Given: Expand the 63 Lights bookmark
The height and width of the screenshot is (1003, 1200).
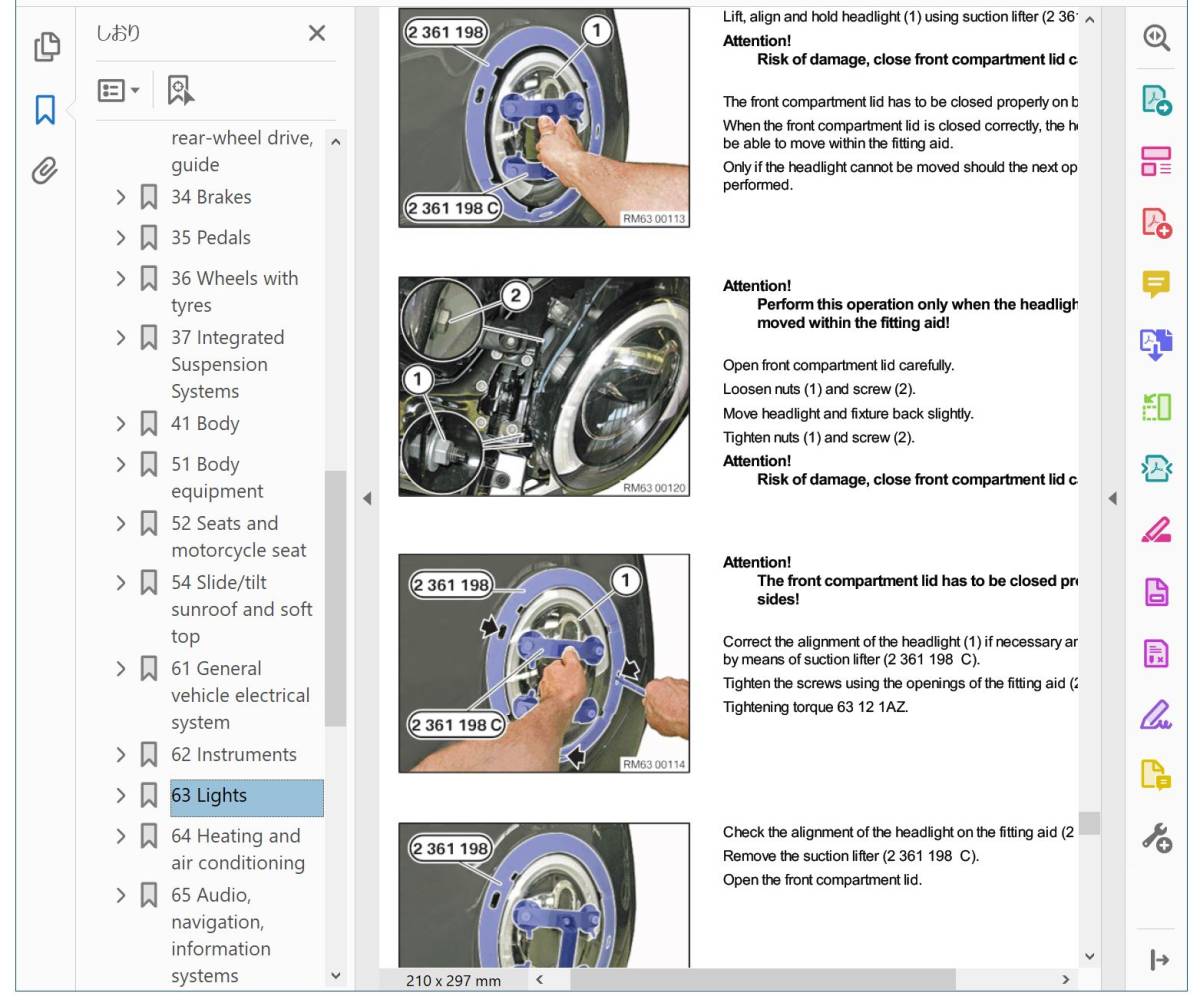Looking at the screenshot, I should tap(121, 796).
